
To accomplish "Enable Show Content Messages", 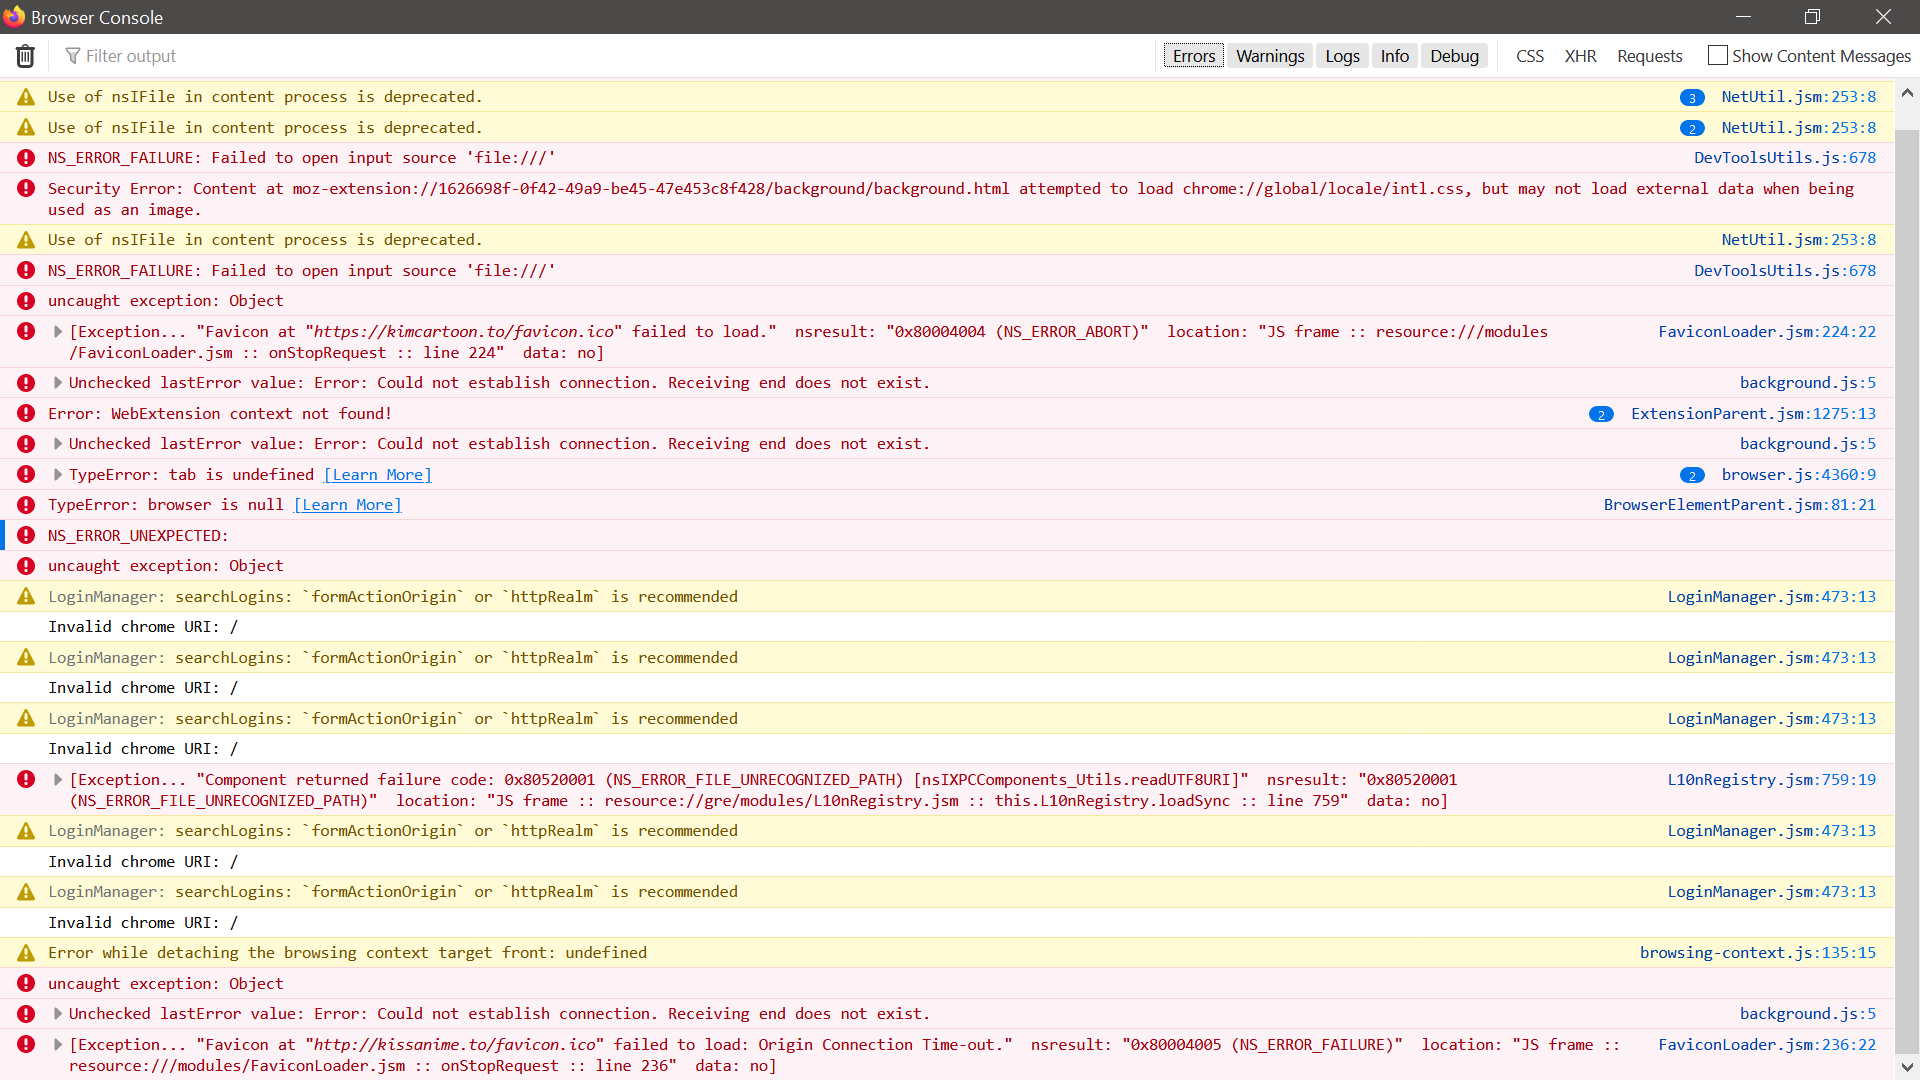I will 1719,55.
